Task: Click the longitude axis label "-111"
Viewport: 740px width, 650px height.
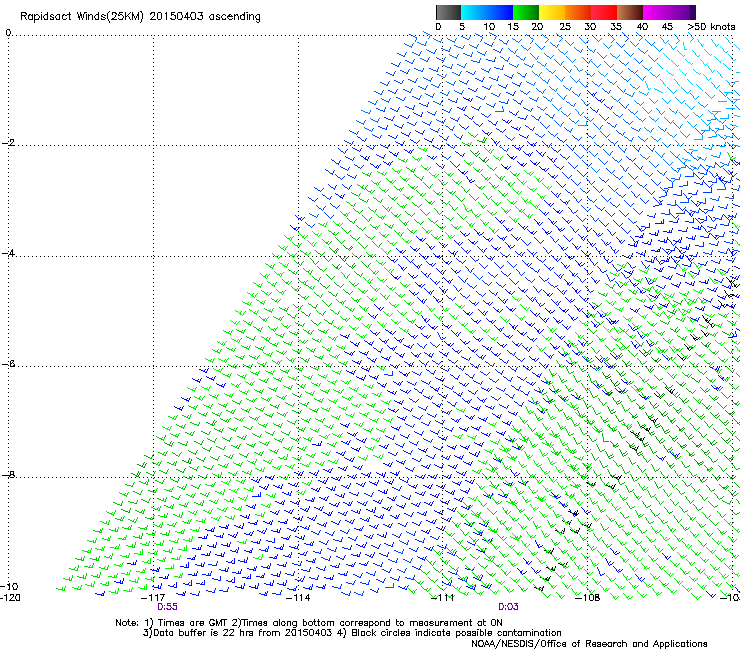Action: click(443, 598)
